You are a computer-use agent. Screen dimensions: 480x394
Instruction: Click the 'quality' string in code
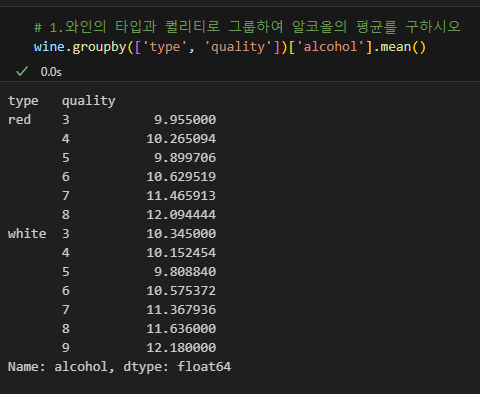coord(238,47)
